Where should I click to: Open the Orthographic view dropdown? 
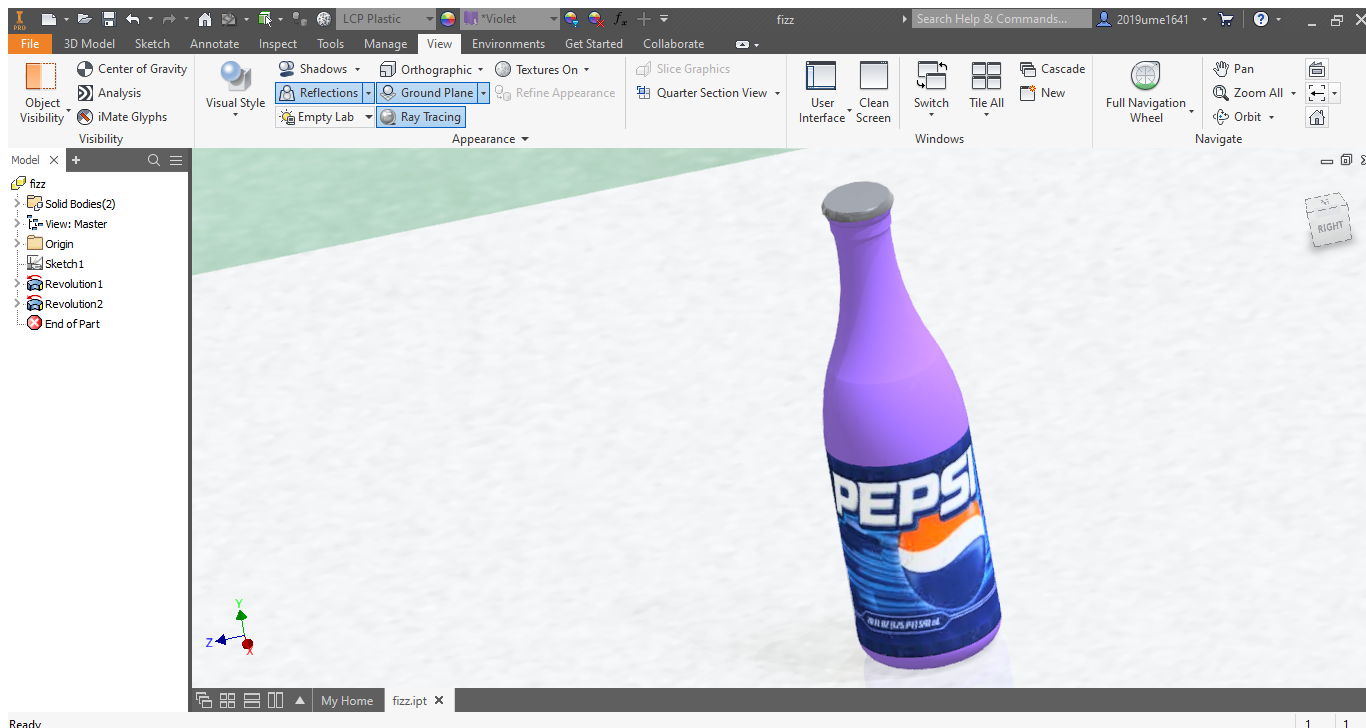tap(480, 70)
